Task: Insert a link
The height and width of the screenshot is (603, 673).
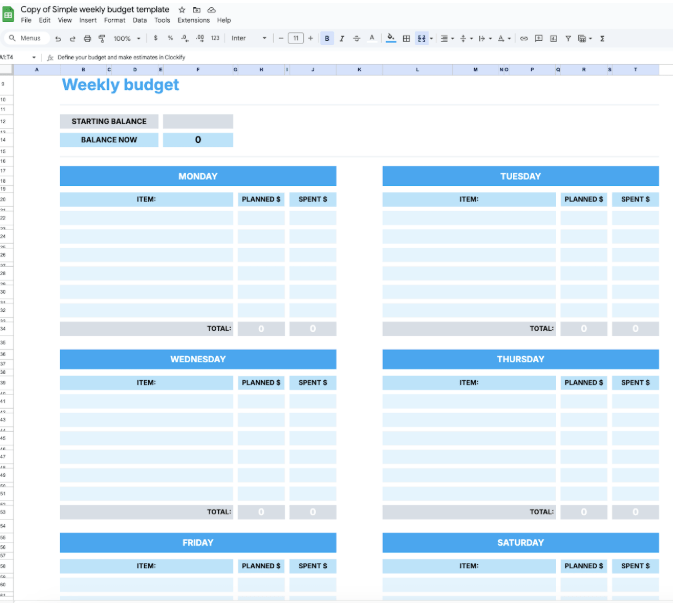Action: coord(524,39)
